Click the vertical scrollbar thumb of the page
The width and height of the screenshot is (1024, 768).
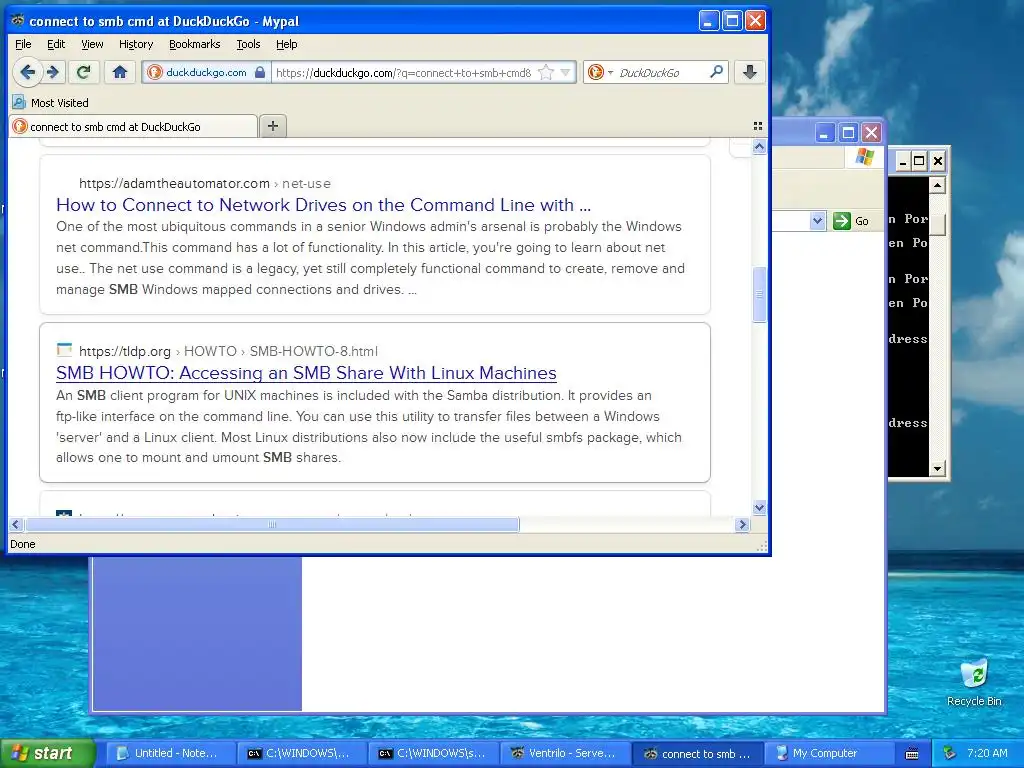coord(759,295)
